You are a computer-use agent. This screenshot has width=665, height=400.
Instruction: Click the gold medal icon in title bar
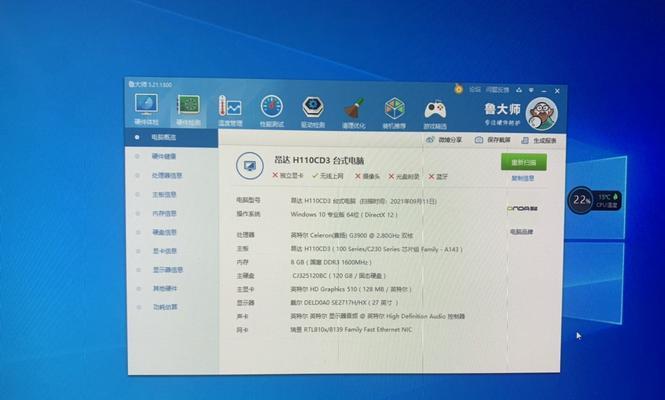[458, 89]
